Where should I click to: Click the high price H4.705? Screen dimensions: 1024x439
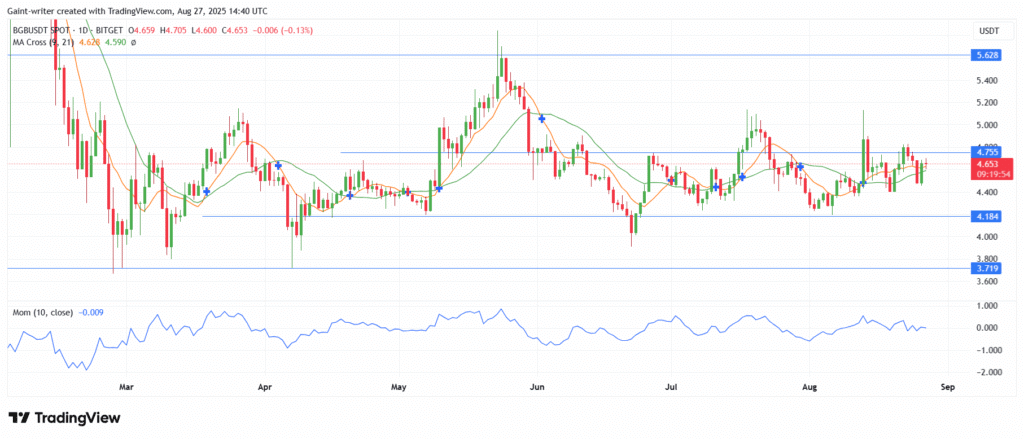[174, 30]
